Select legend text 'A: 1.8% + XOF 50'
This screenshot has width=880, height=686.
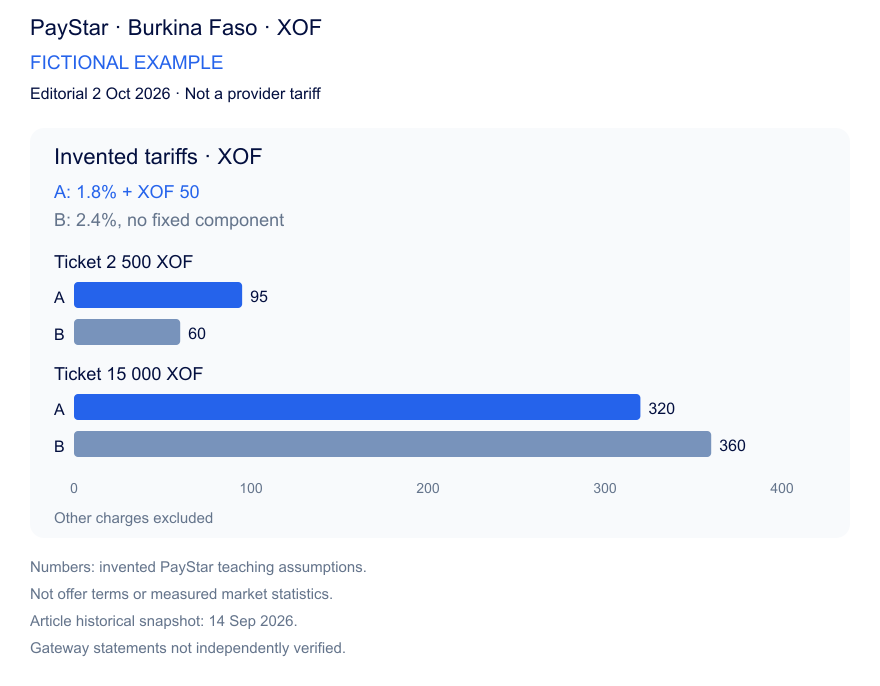(126, 192)
